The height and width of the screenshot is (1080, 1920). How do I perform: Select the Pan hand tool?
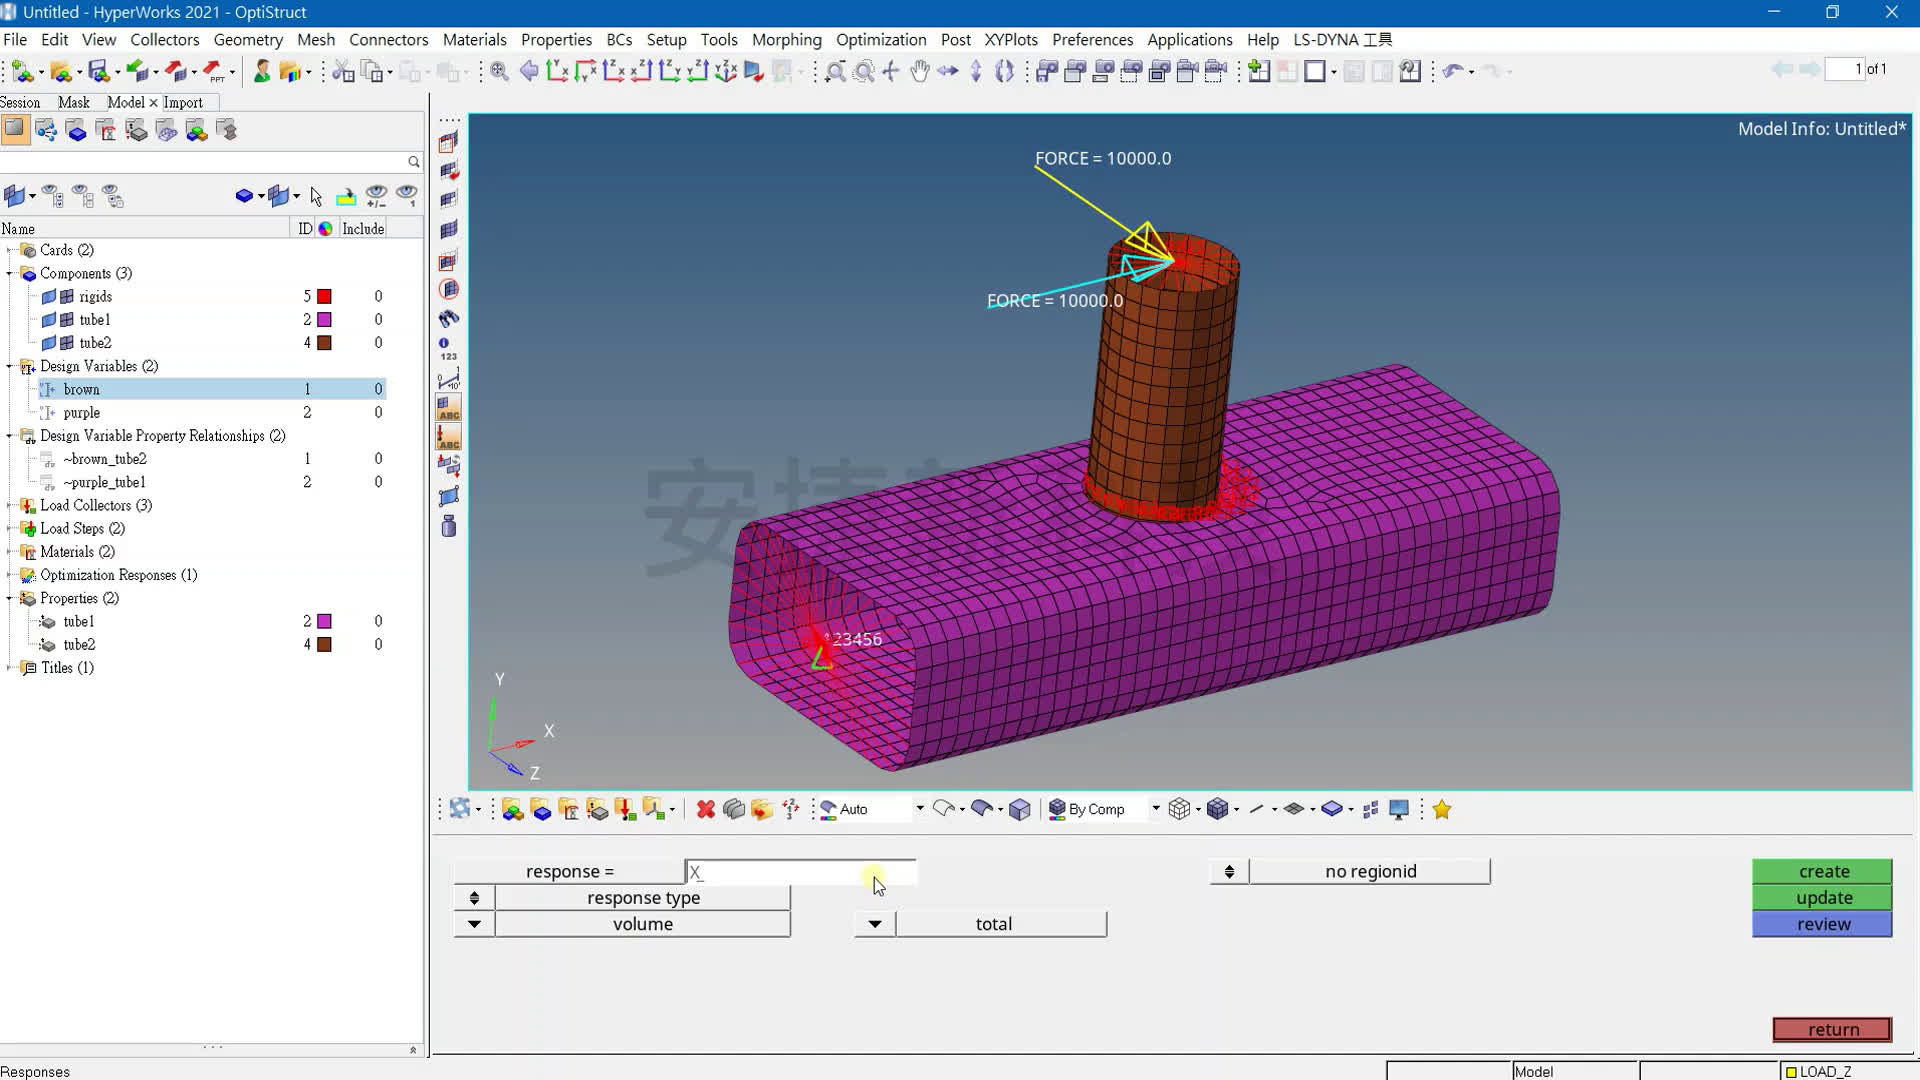pyautogui.click(x=919, y=71)
